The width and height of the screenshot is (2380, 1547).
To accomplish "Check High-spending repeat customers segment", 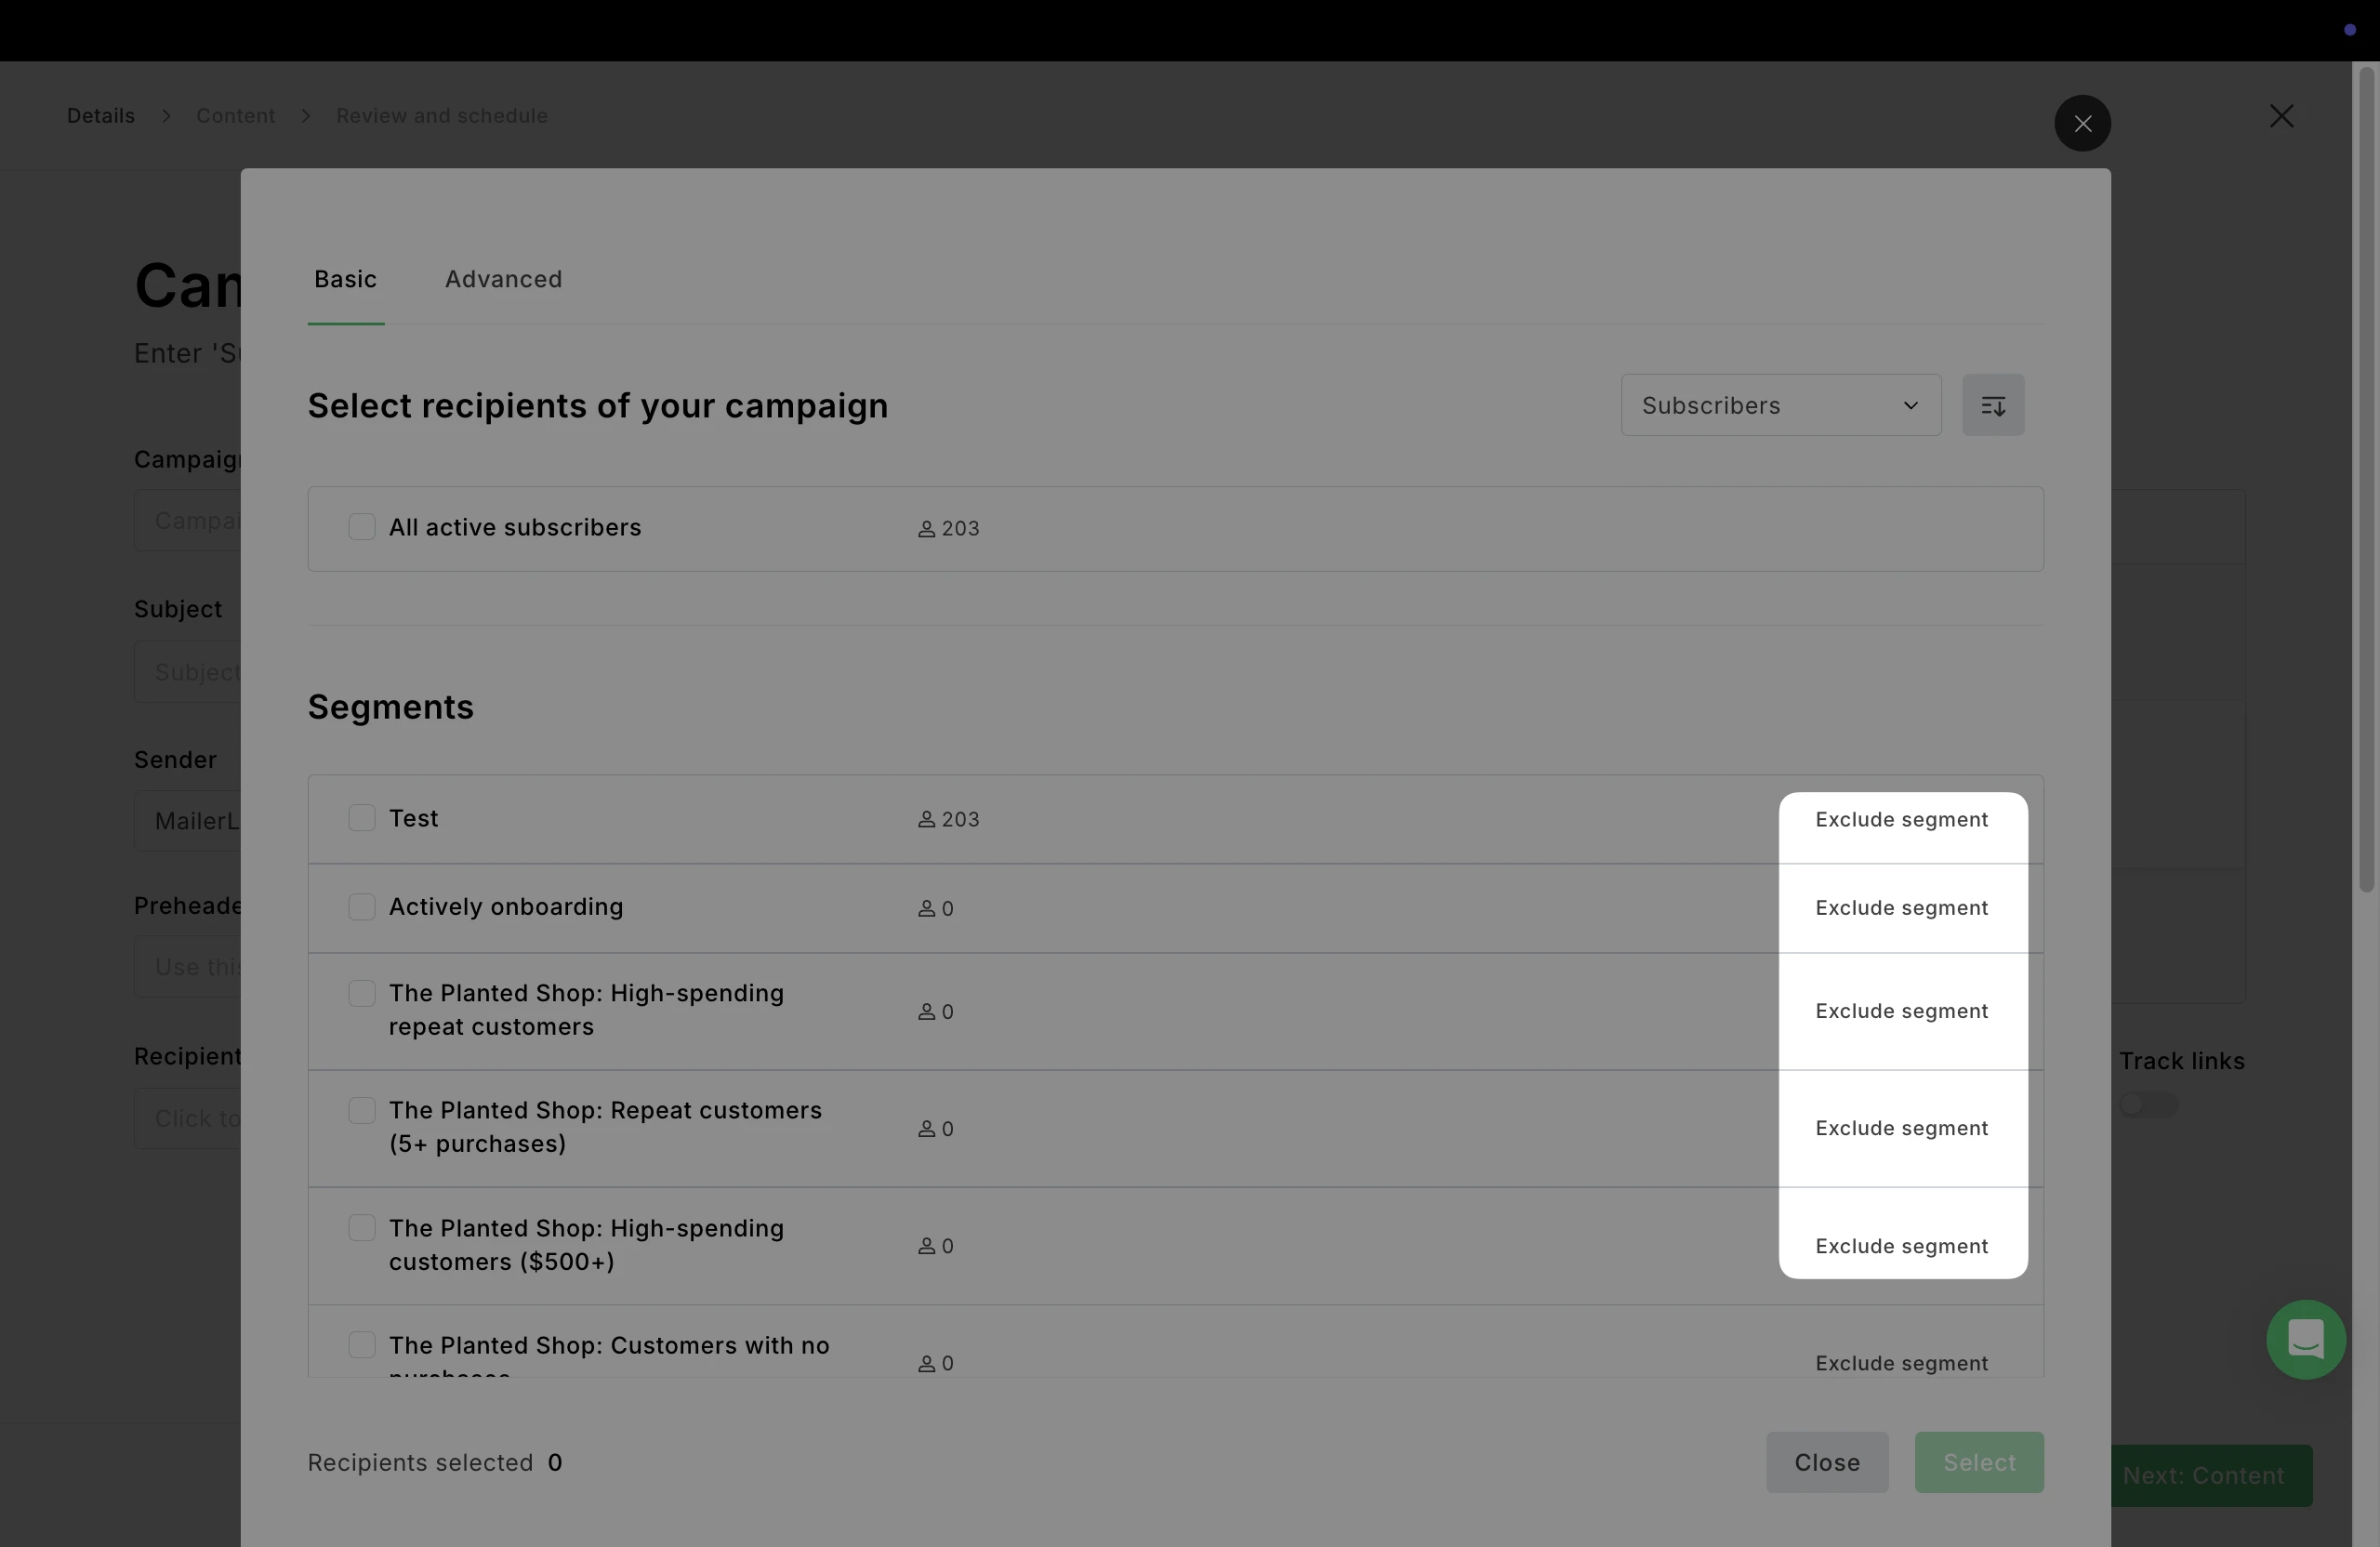I will point(361,994).
